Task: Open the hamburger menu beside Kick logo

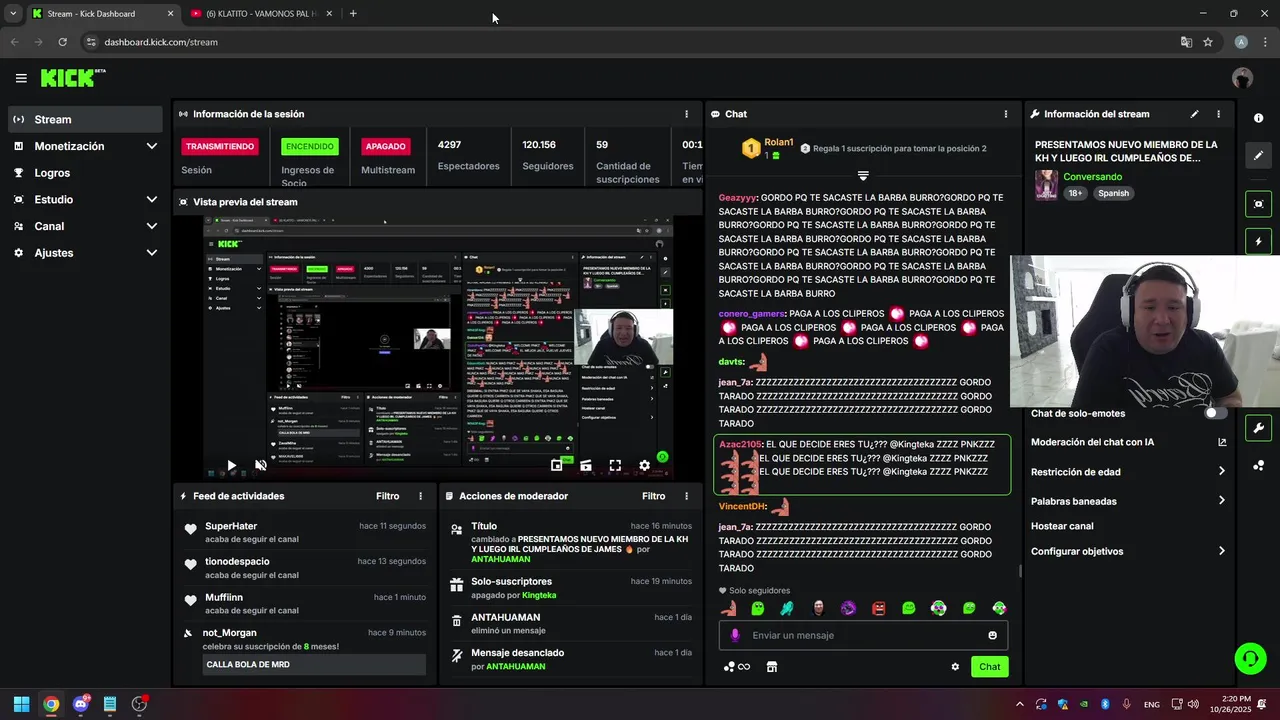Action: click(21, 78)
